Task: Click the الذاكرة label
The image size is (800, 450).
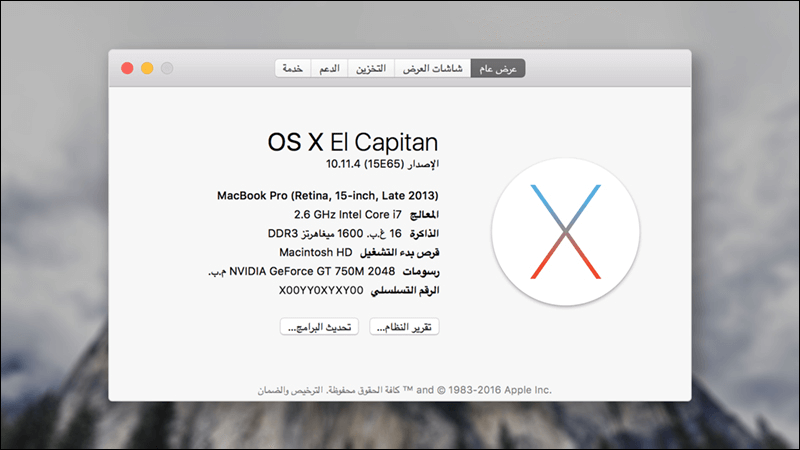Action: 424,233
